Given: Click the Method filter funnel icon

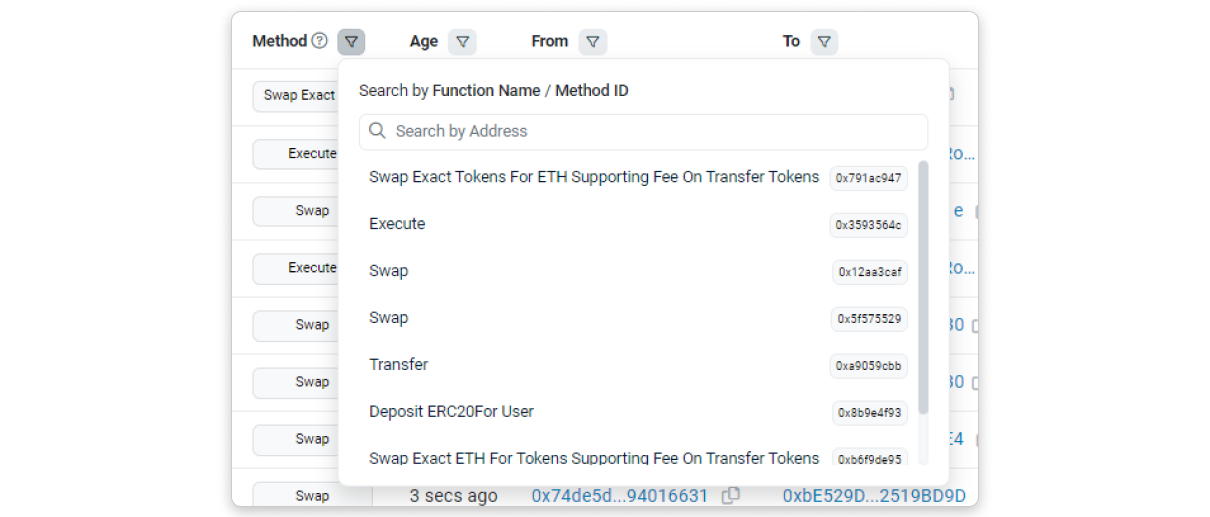Looking at the screenshot, I should click(x=351, y=42).
